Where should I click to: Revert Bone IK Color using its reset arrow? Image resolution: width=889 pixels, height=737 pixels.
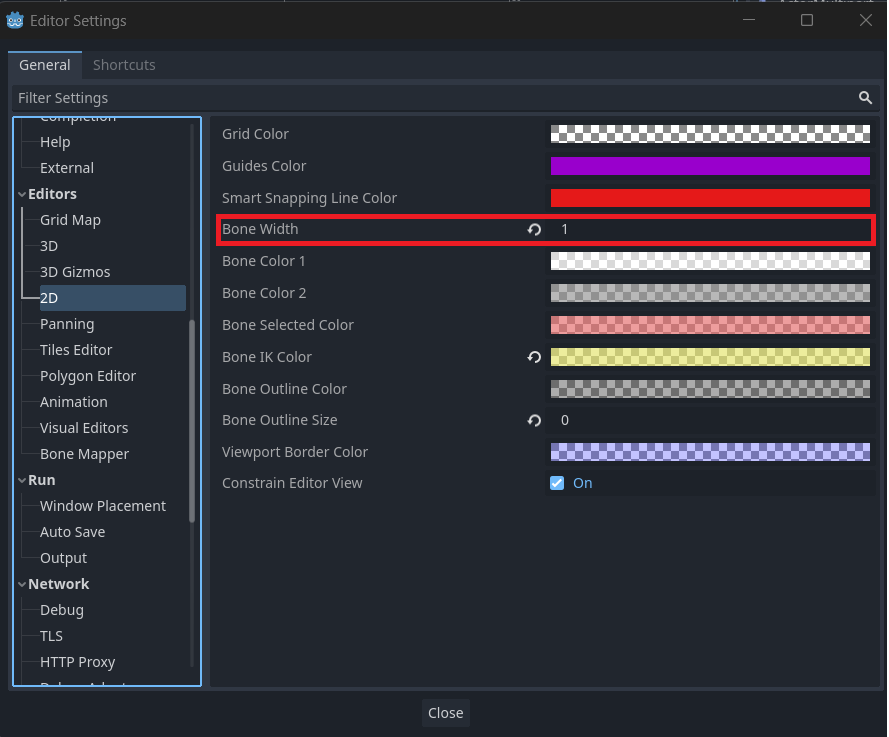(x=534, y=357)
